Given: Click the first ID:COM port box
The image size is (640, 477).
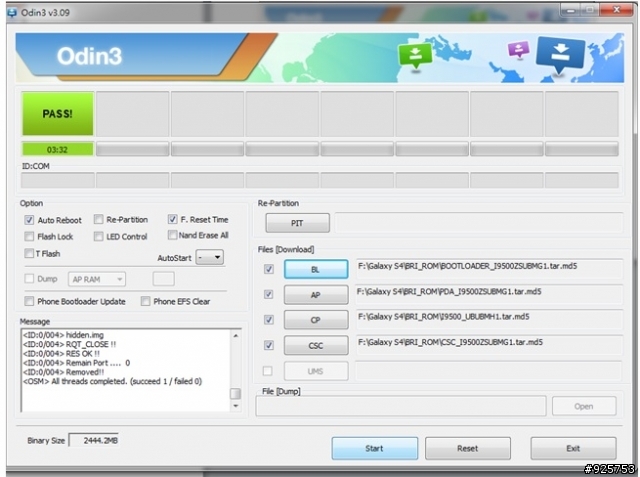Looking at the screenshot, I should pyautogui.click(x=58, y=180).
